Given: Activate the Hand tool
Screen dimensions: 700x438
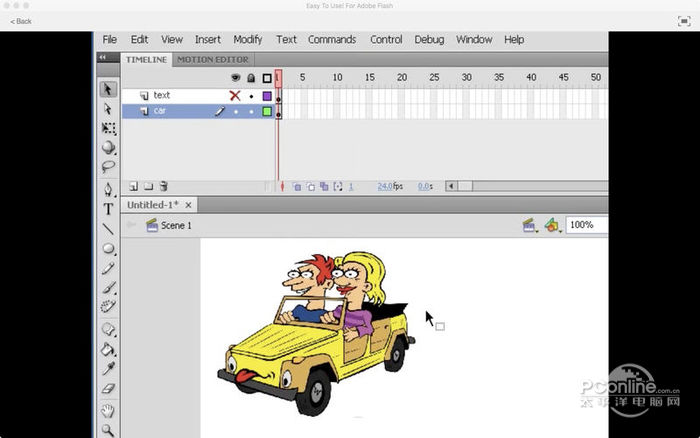Looking at the screenshot, I should click(x=108, y=410).
